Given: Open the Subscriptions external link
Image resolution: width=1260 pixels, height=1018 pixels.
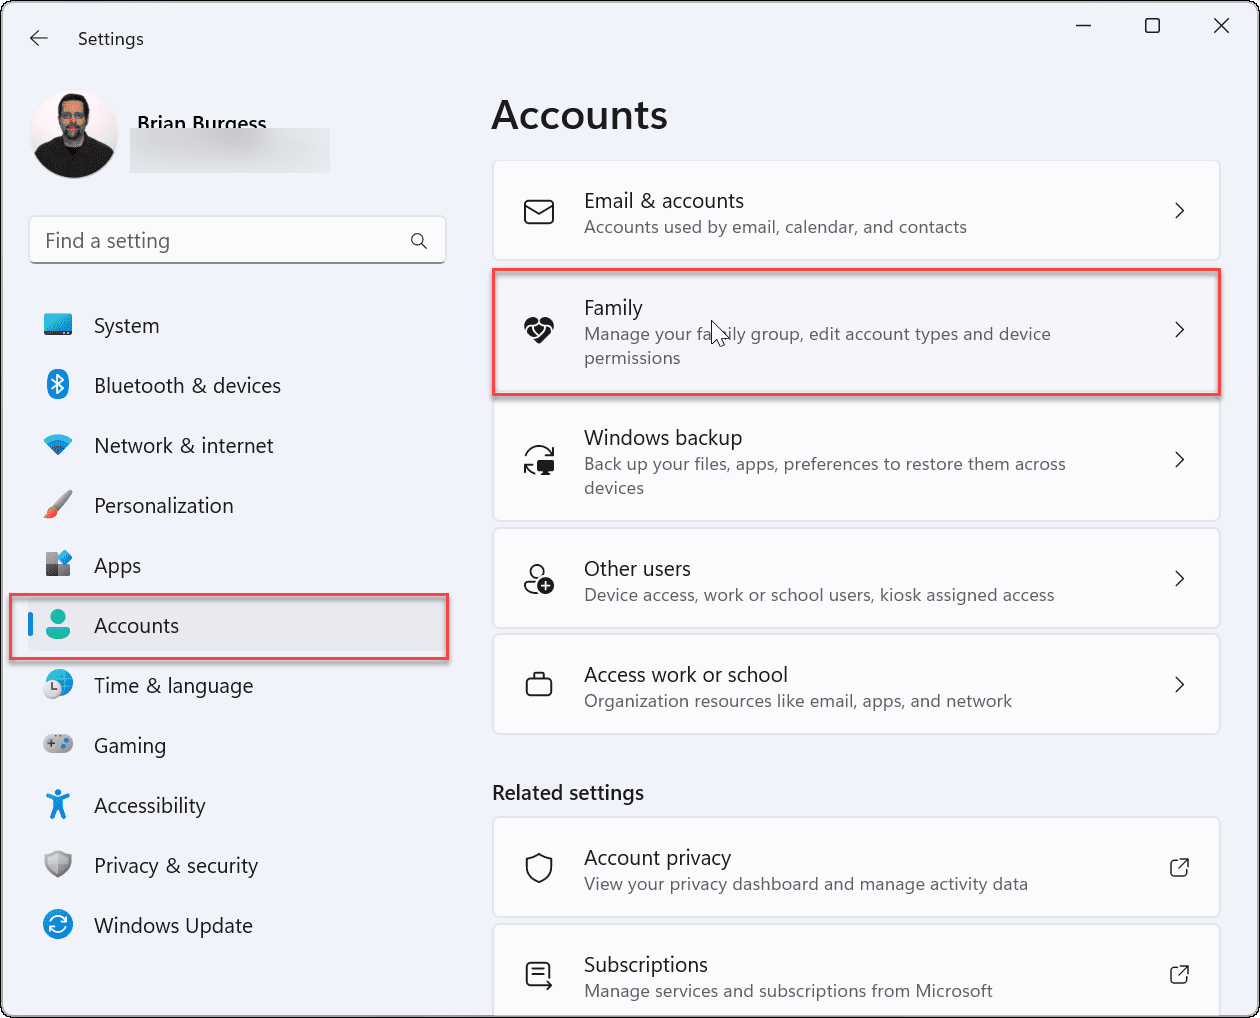Looking at the screenshot, I should (1179, 974).
